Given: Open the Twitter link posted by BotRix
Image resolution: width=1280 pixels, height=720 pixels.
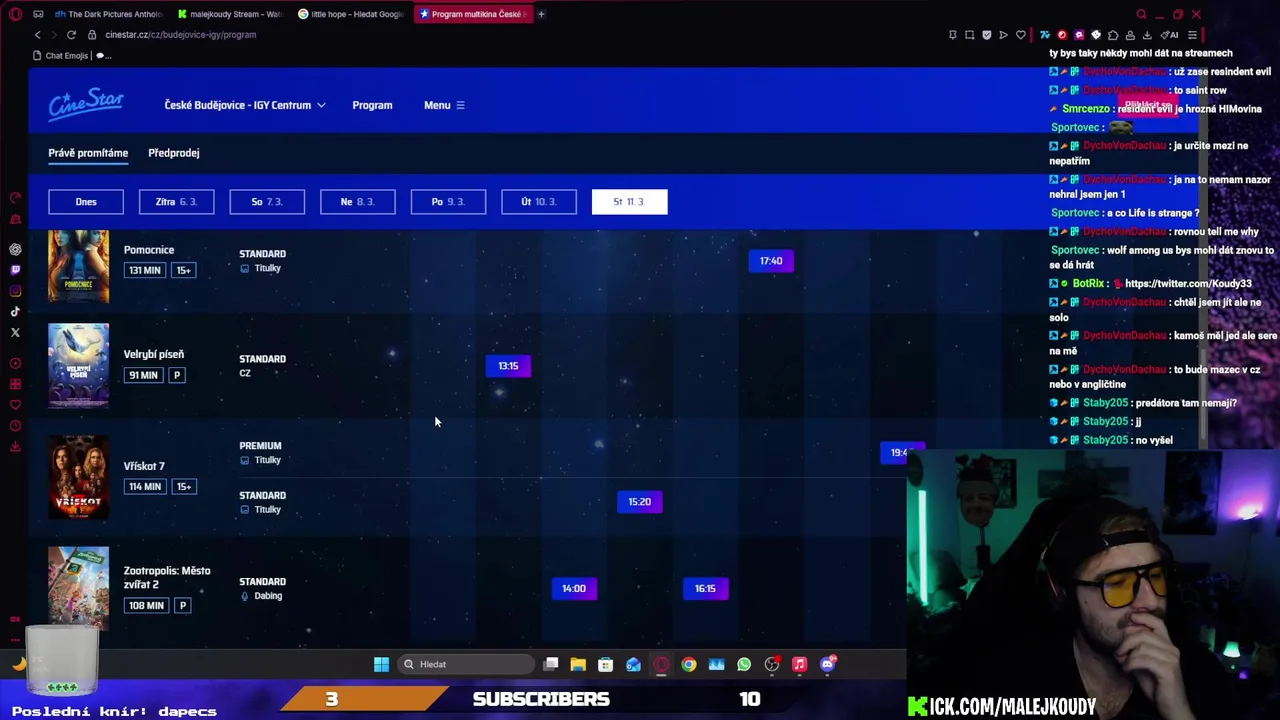Looking at the screenshot, I should click(x=1188, y=284).
